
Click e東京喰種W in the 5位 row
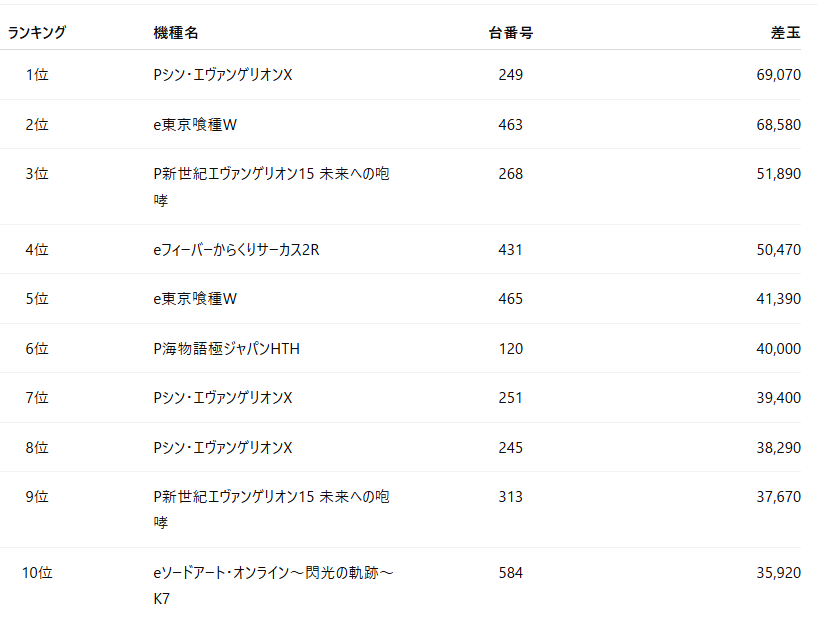pyautogui.click(x=195, y=299)
